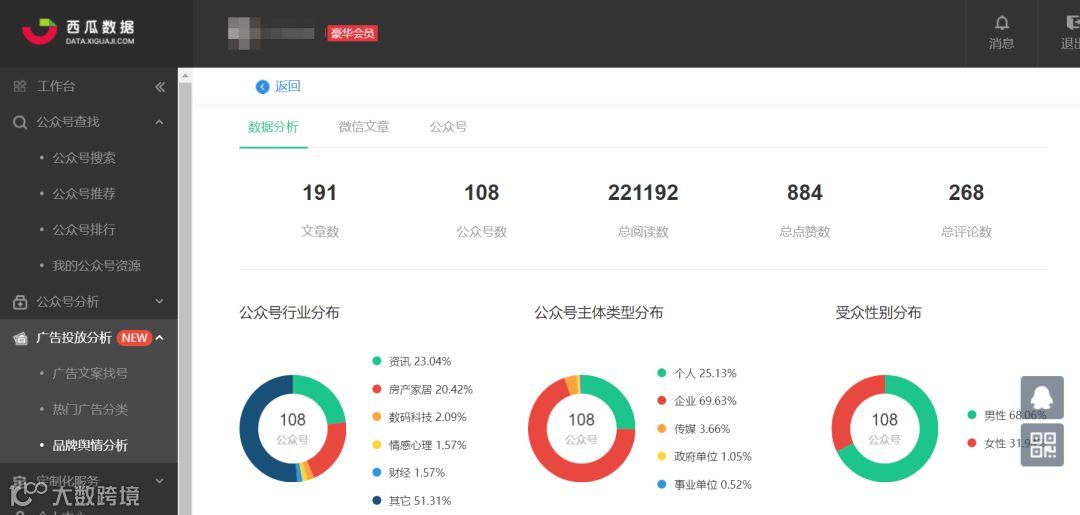Image resolution: width=1080 pixels, height=515 pixels.
Task: Switch to the 公众号 tab
Action: [x=448, y=127]
